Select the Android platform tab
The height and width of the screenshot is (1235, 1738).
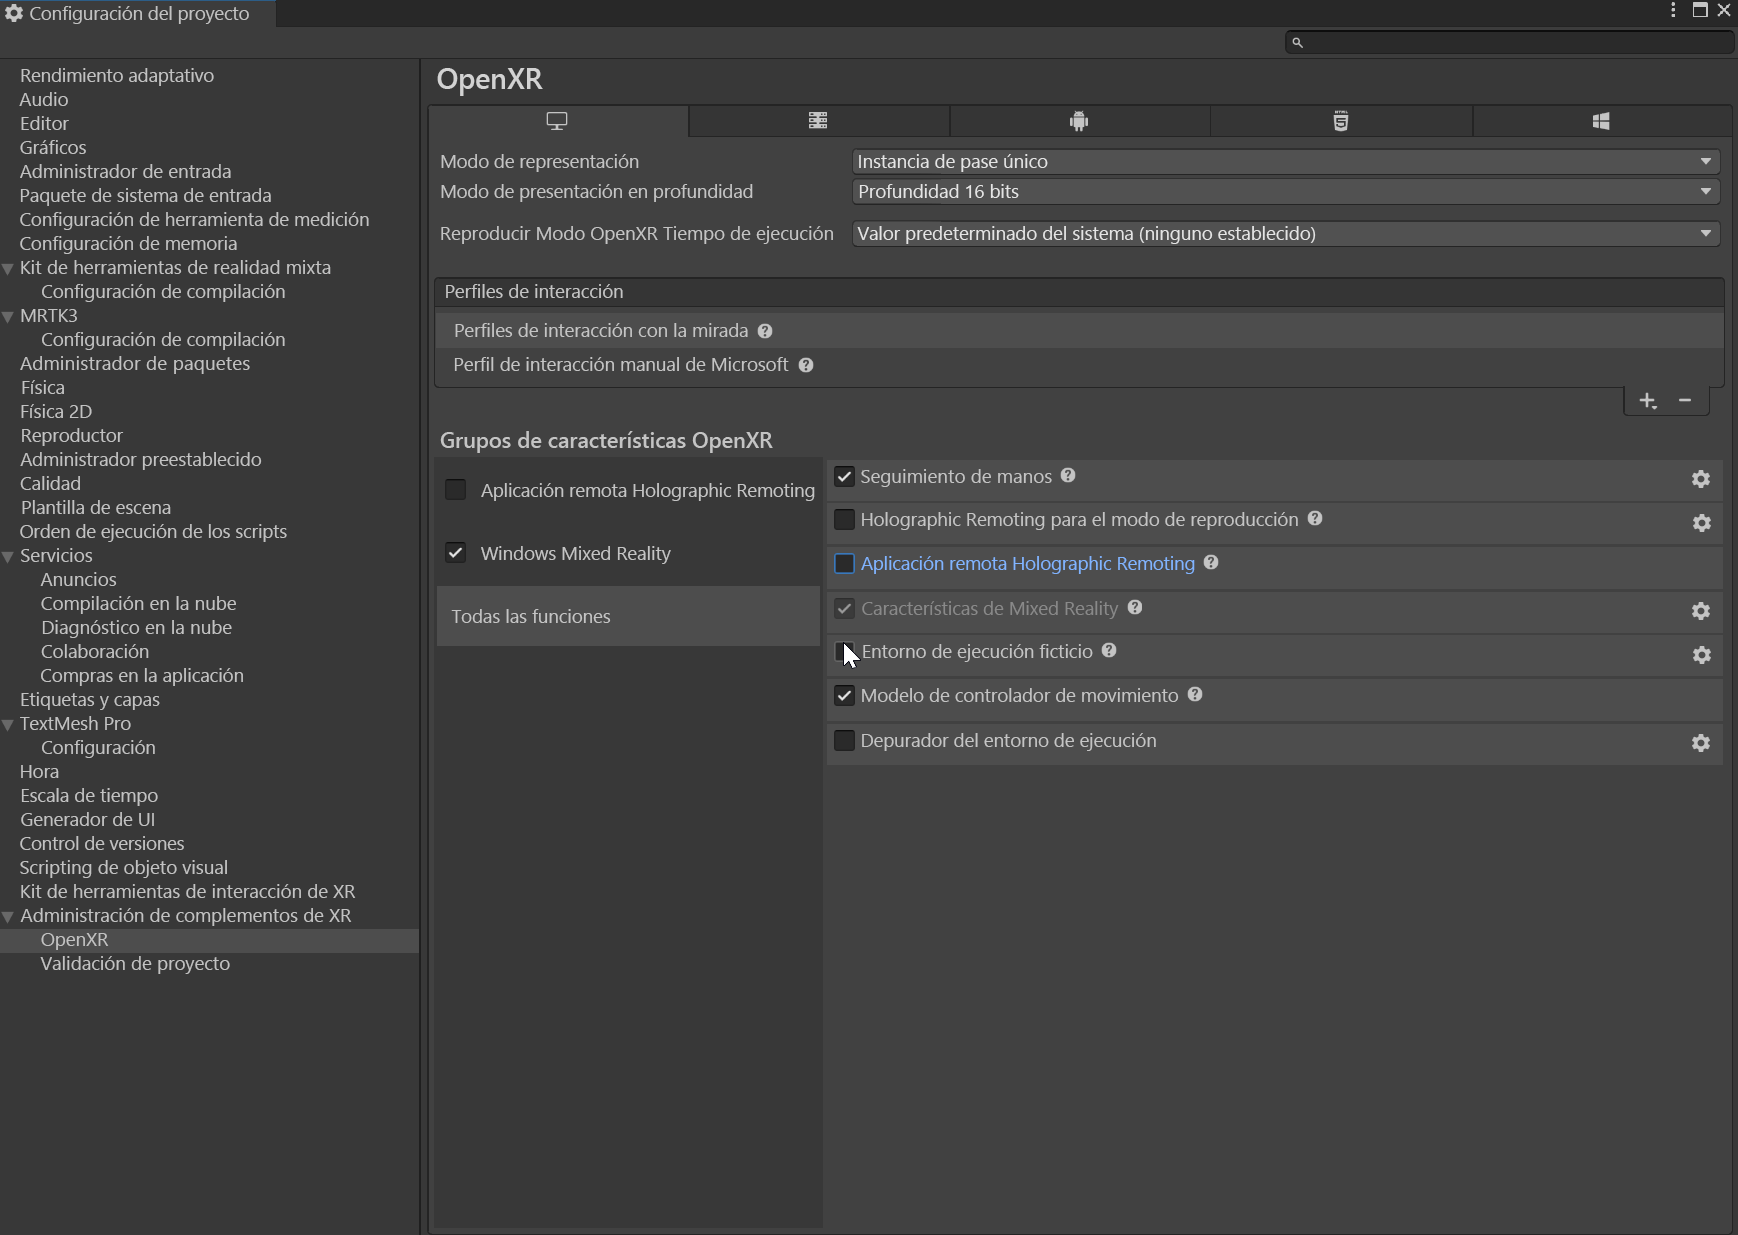1079,121
